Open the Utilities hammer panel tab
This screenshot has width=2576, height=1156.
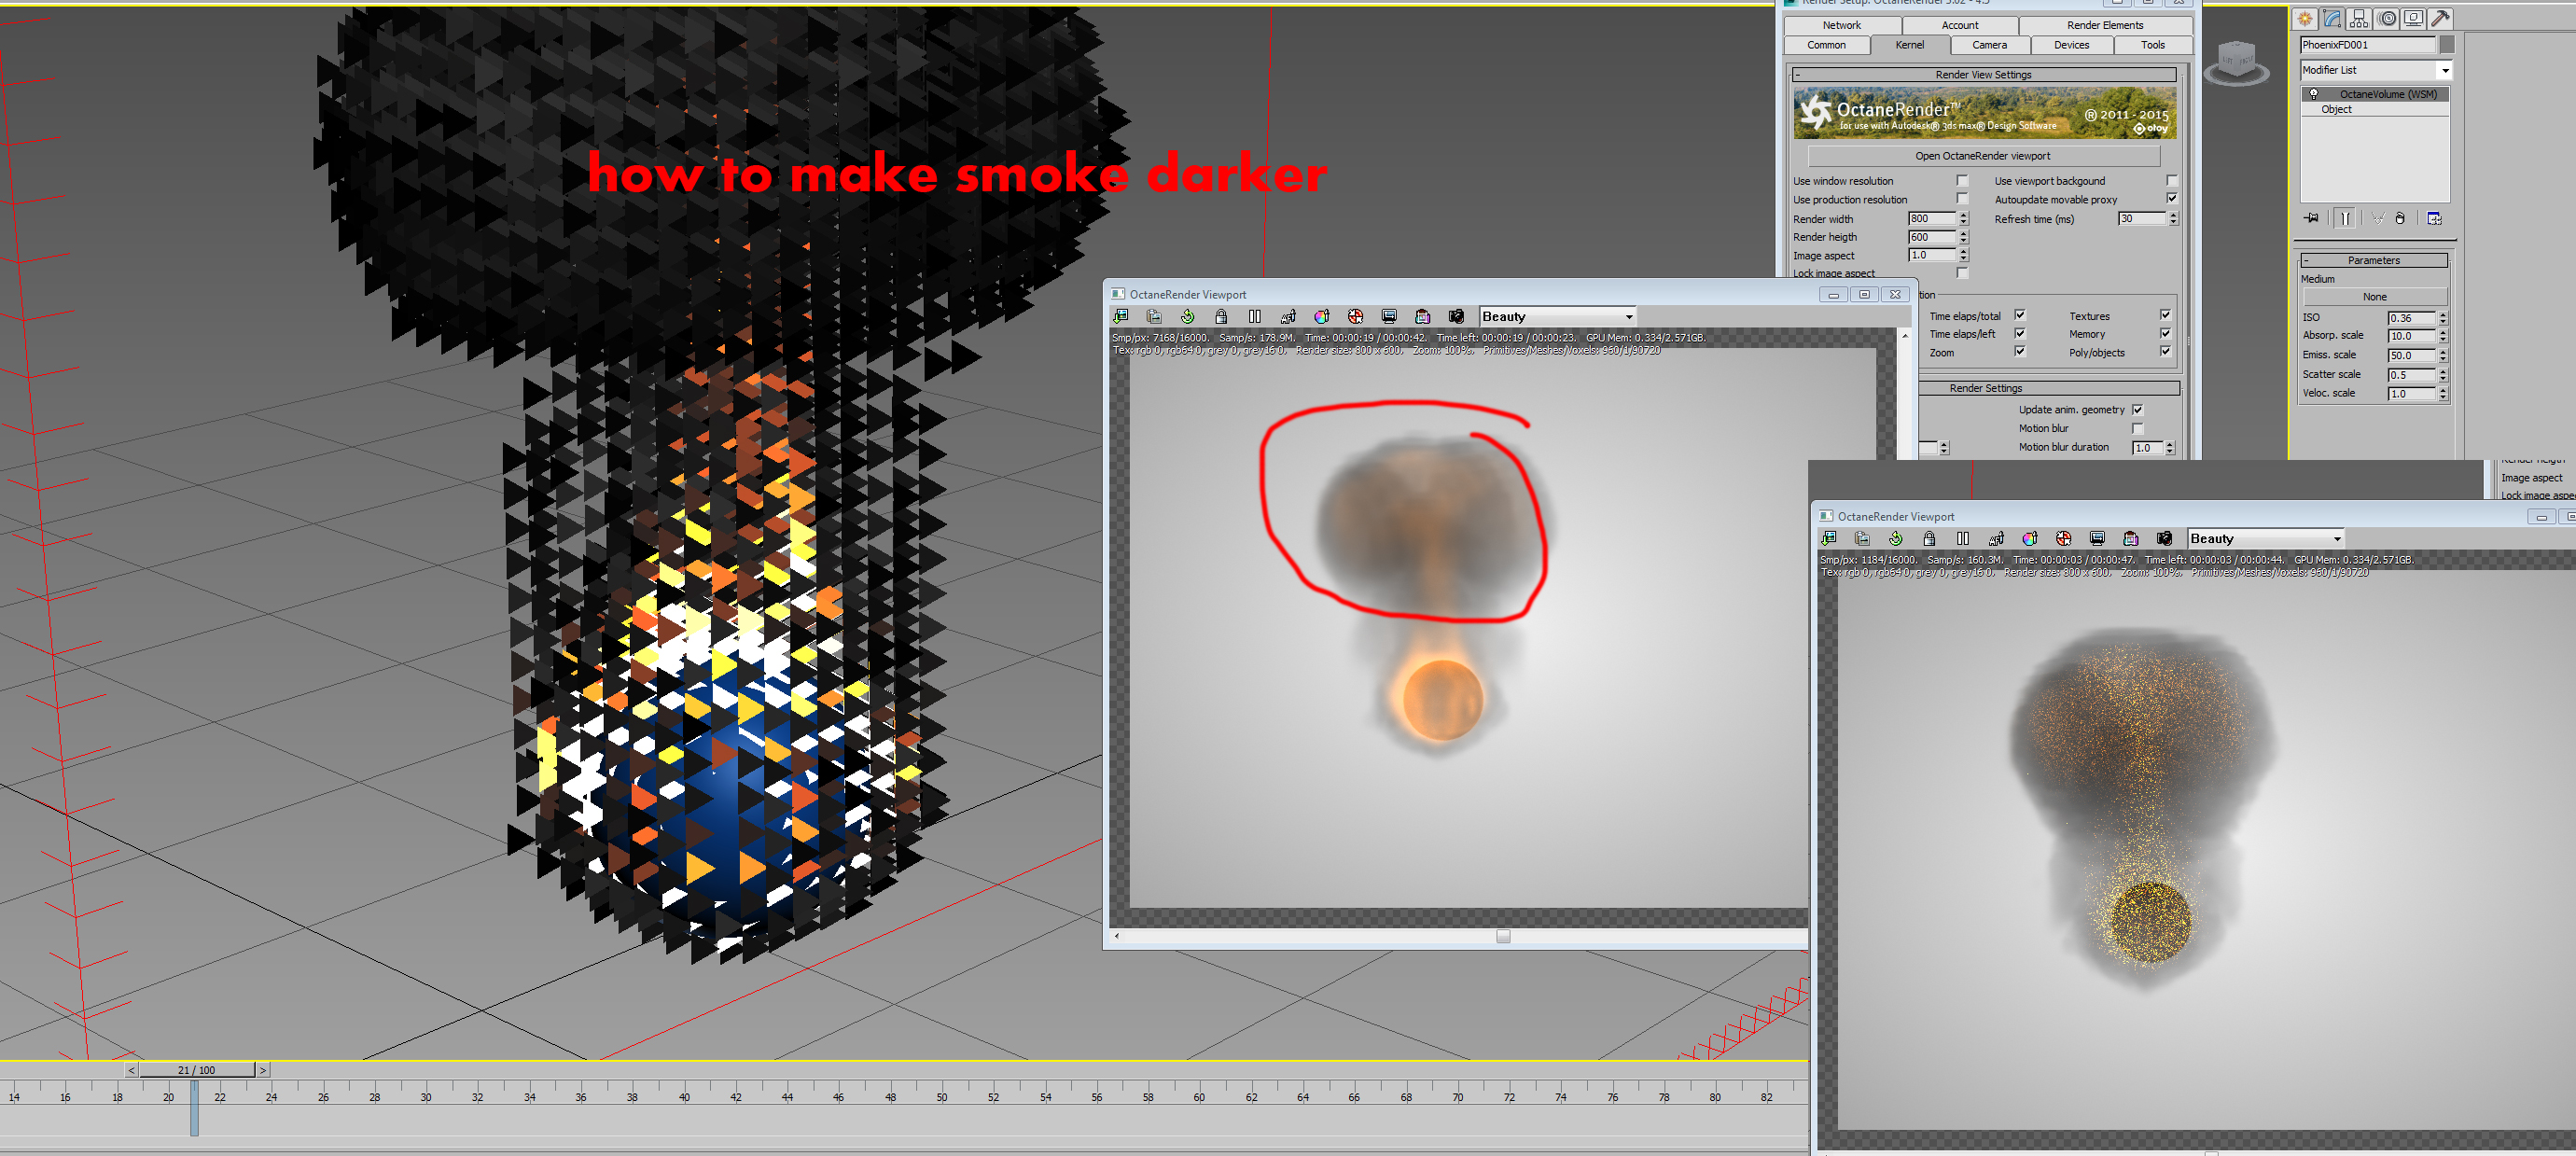point(2440,18)
